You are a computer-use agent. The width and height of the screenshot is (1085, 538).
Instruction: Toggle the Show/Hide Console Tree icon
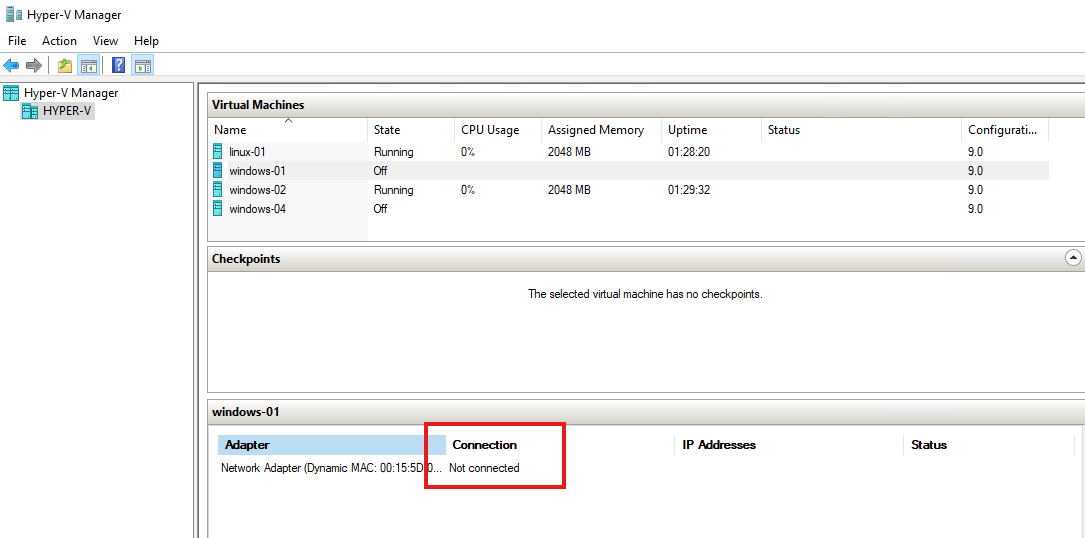[88, 66]
